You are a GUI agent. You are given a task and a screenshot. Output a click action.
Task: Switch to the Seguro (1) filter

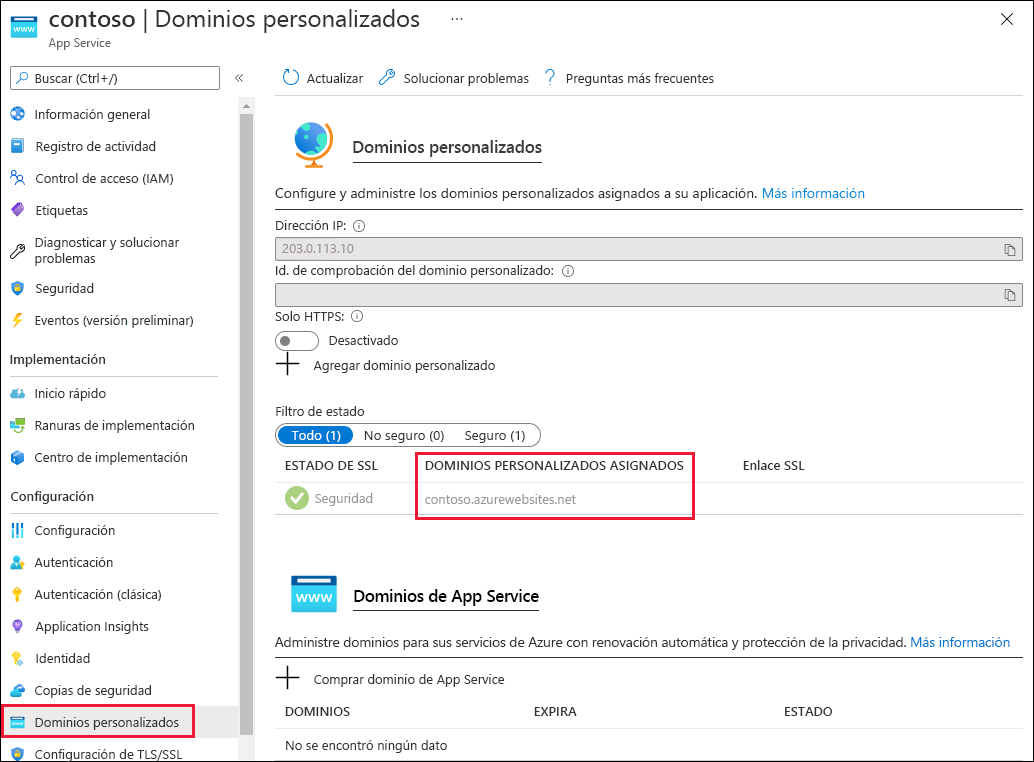click(498, 435)
